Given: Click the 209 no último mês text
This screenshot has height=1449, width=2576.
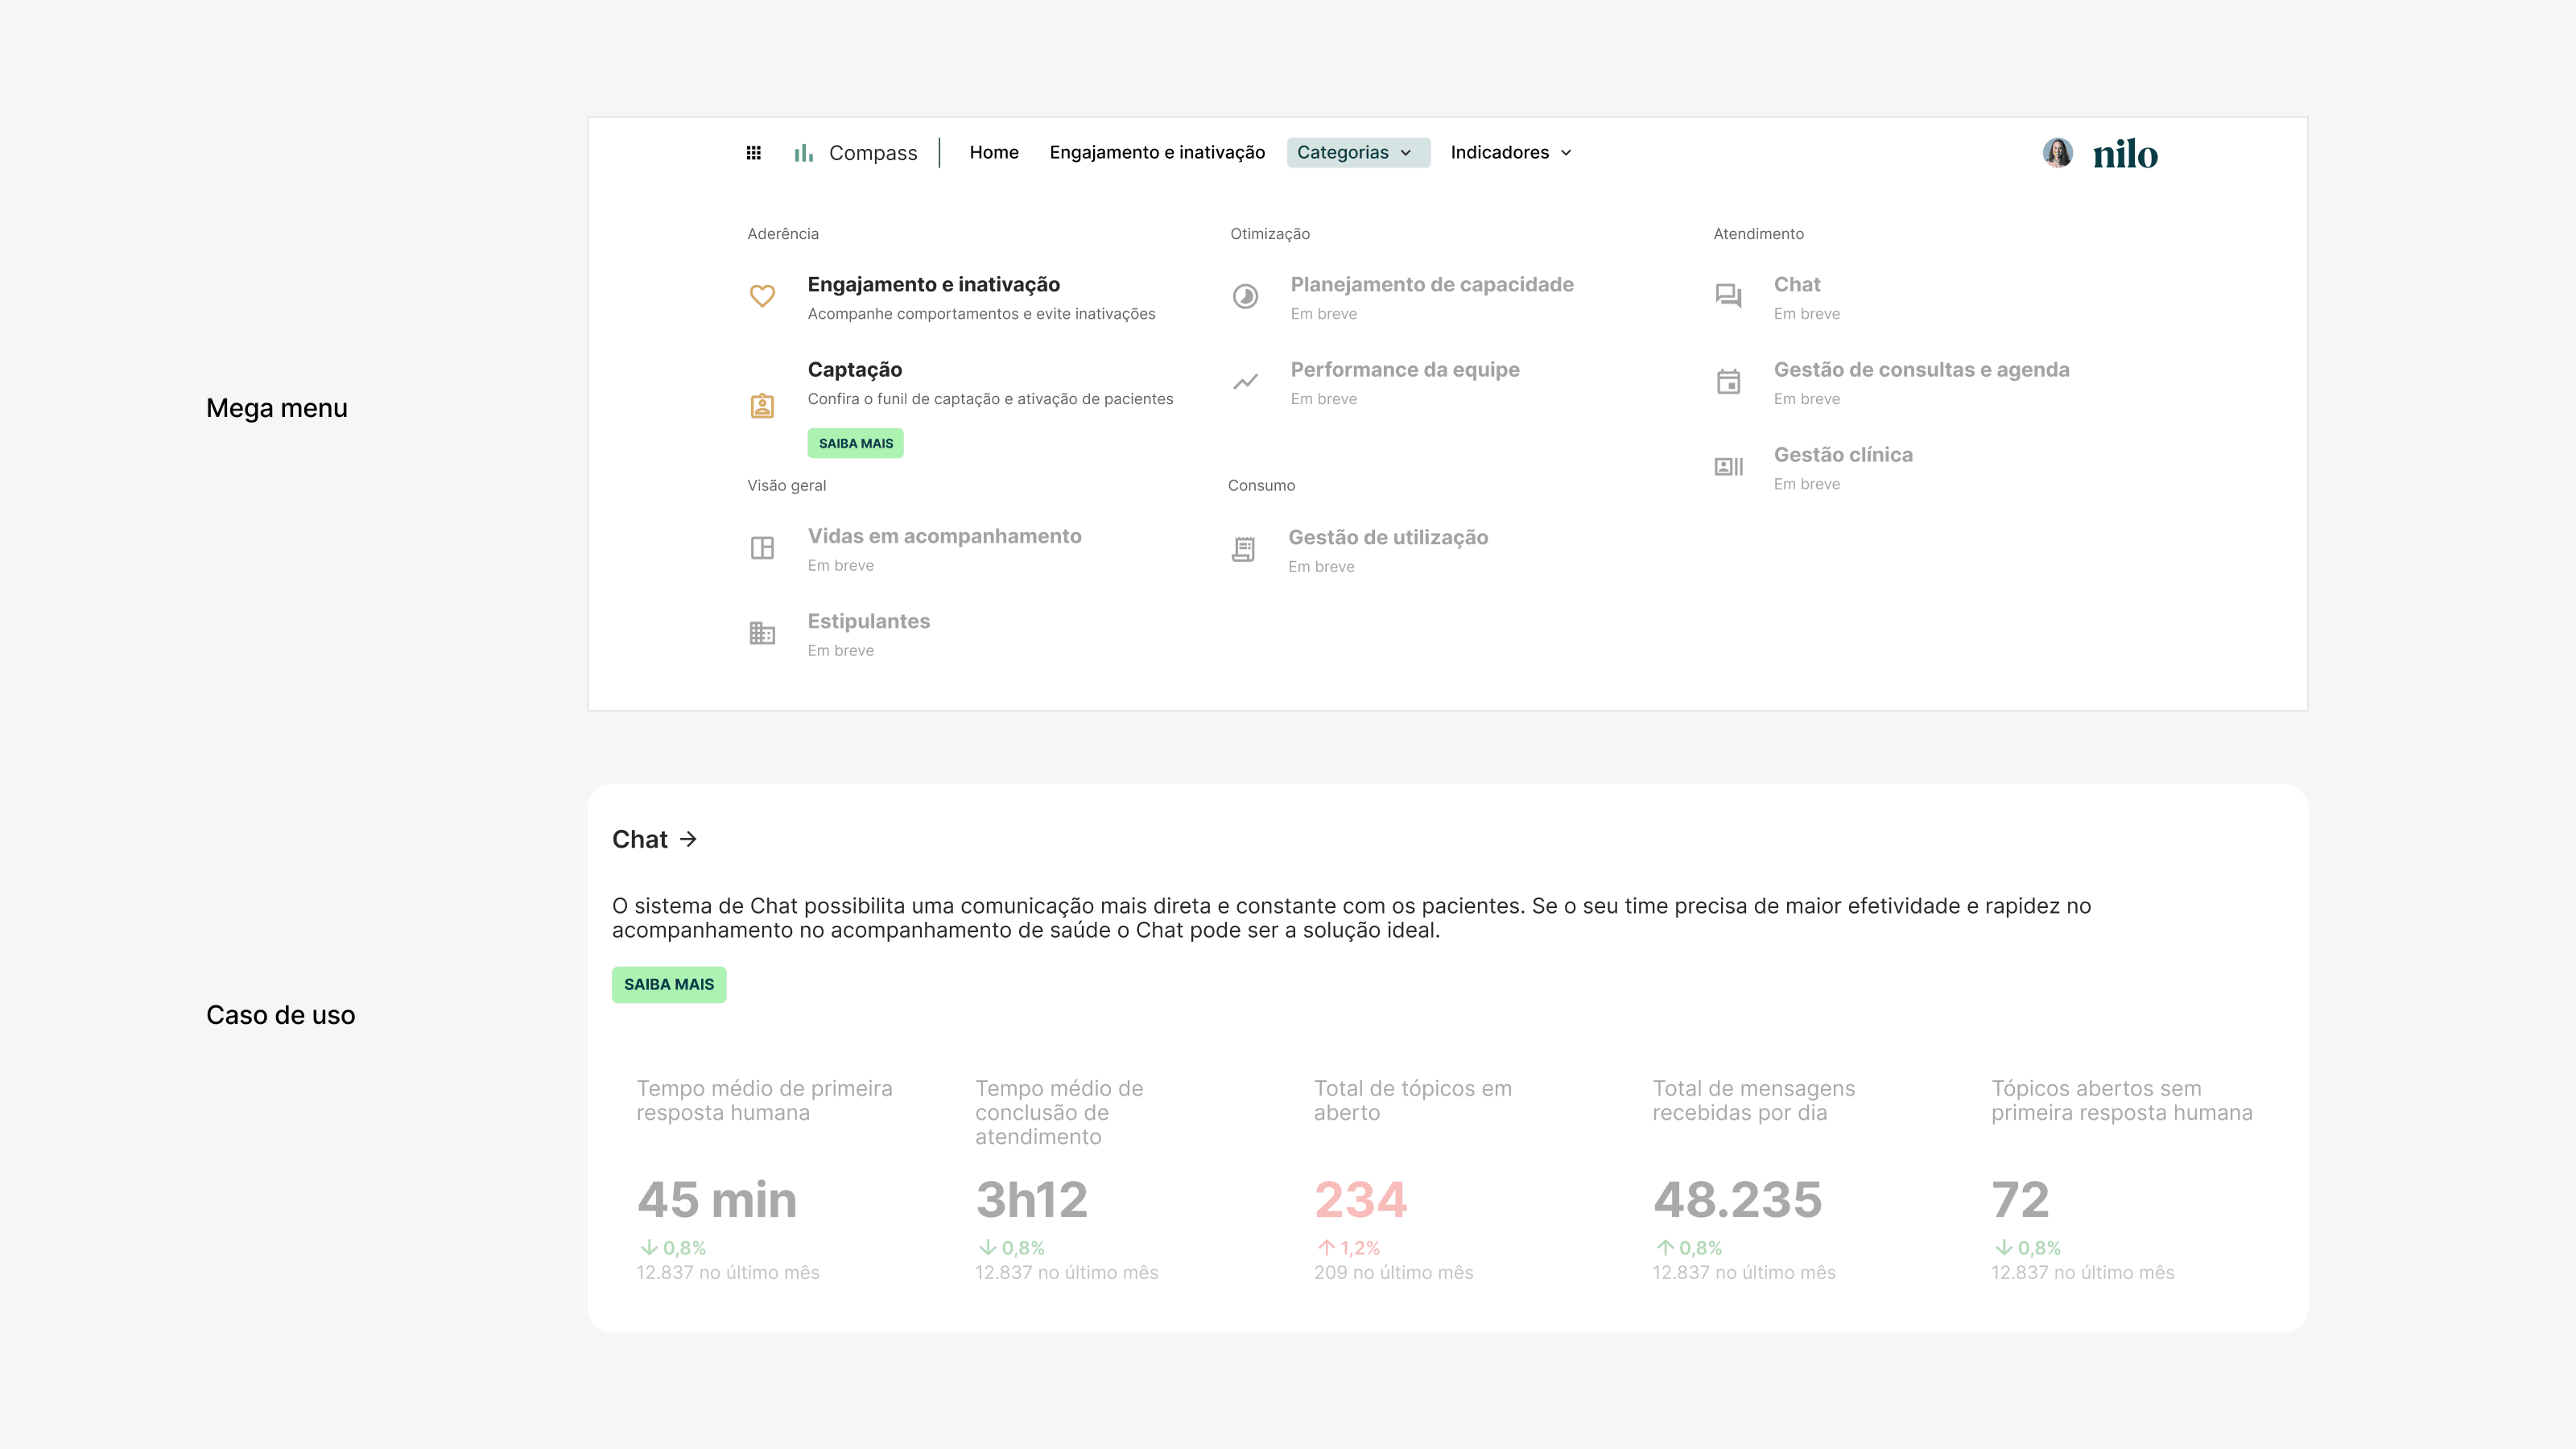Looking at the screenshot, I should [1393, 1273].
